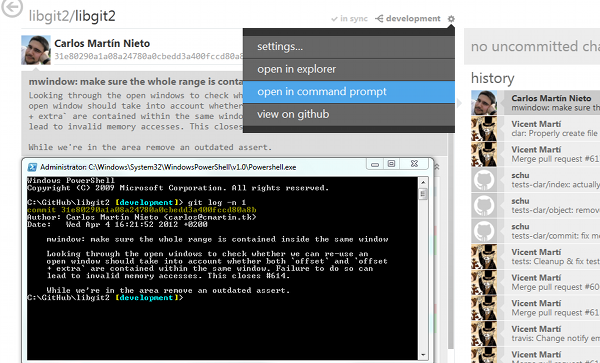
Task: Open the development branch dropdown
Action: click(x=413, y=18)
